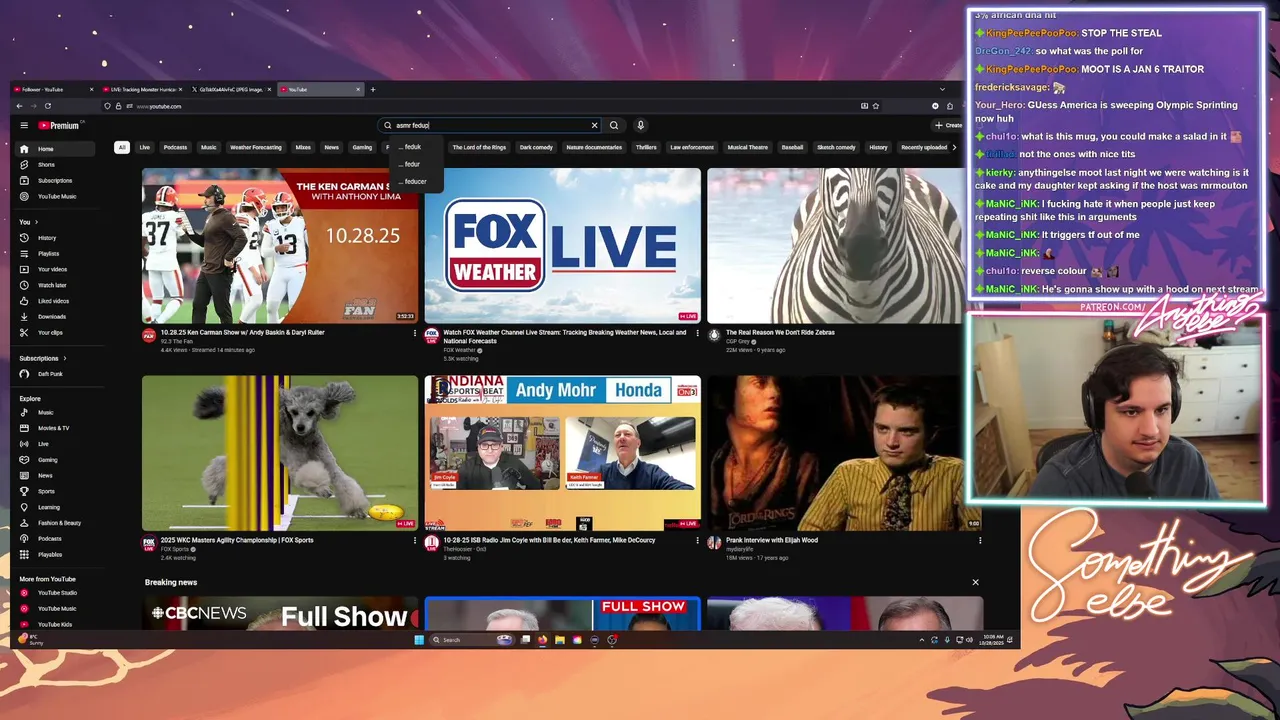Open Watch later in the sidebar

pos(52,285)
